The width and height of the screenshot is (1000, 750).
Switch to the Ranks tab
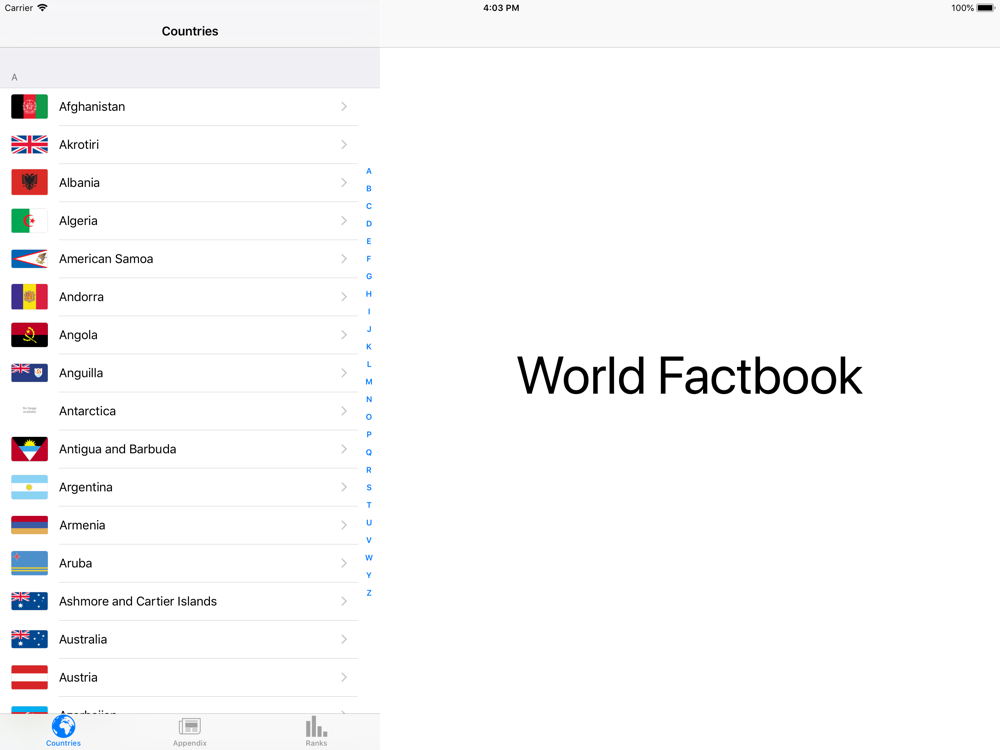pos(316,732)
